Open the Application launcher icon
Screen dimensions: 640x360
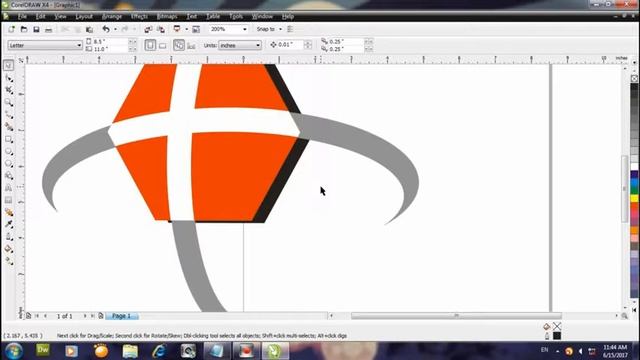click(177, 29)
